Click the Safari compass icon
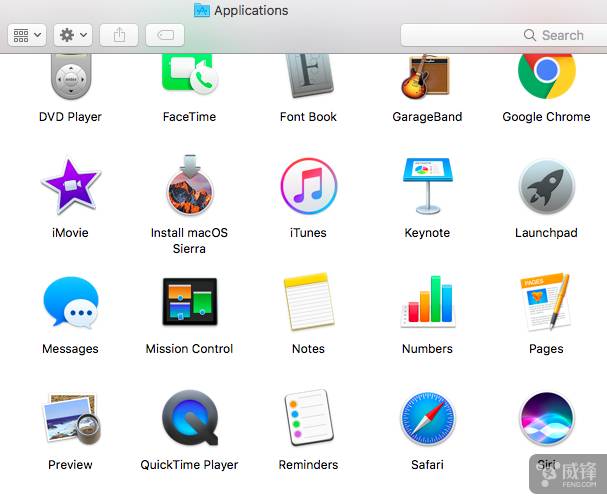Screen dimensions: 607x499 click(x=427, y=418)
